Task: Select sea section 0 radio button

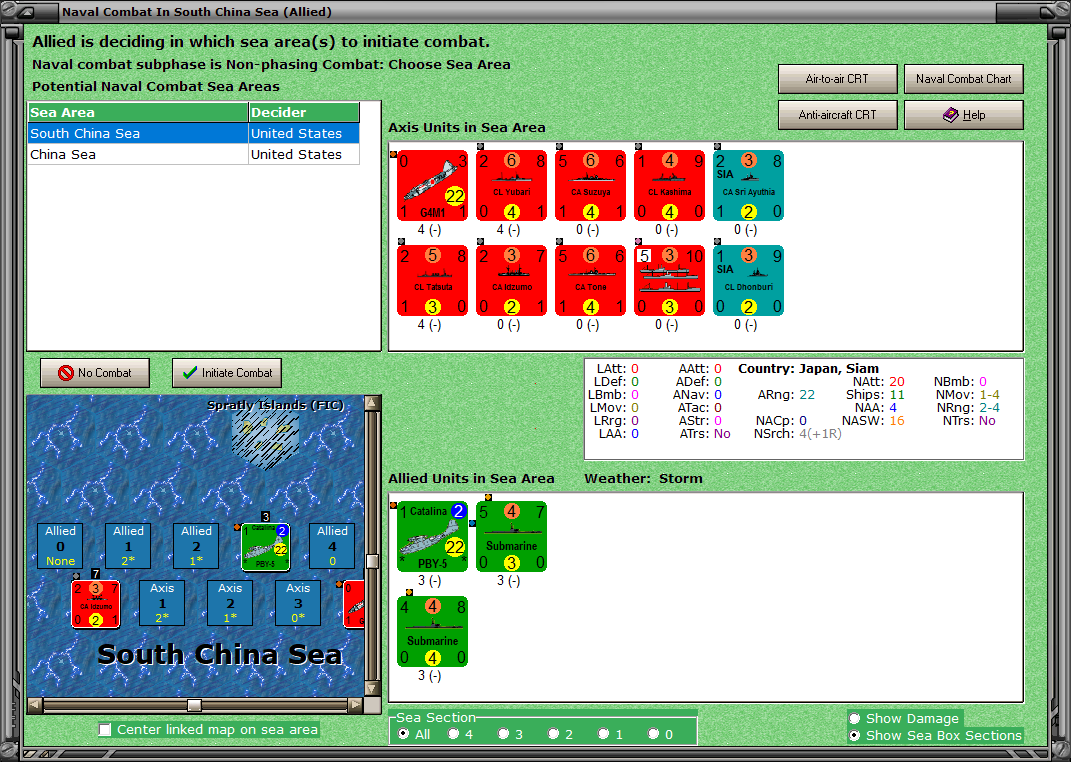Action: [x=654, y=734]
